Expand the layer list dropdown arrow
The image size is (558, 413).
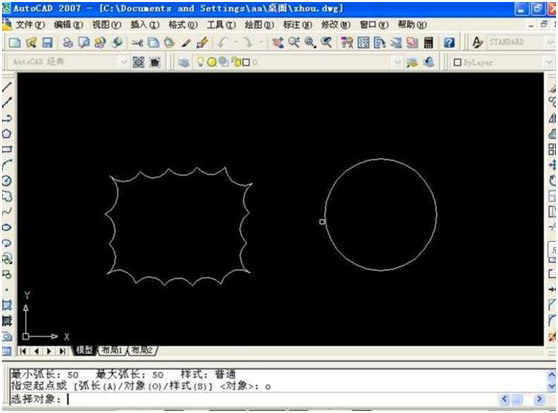(398, 62)
